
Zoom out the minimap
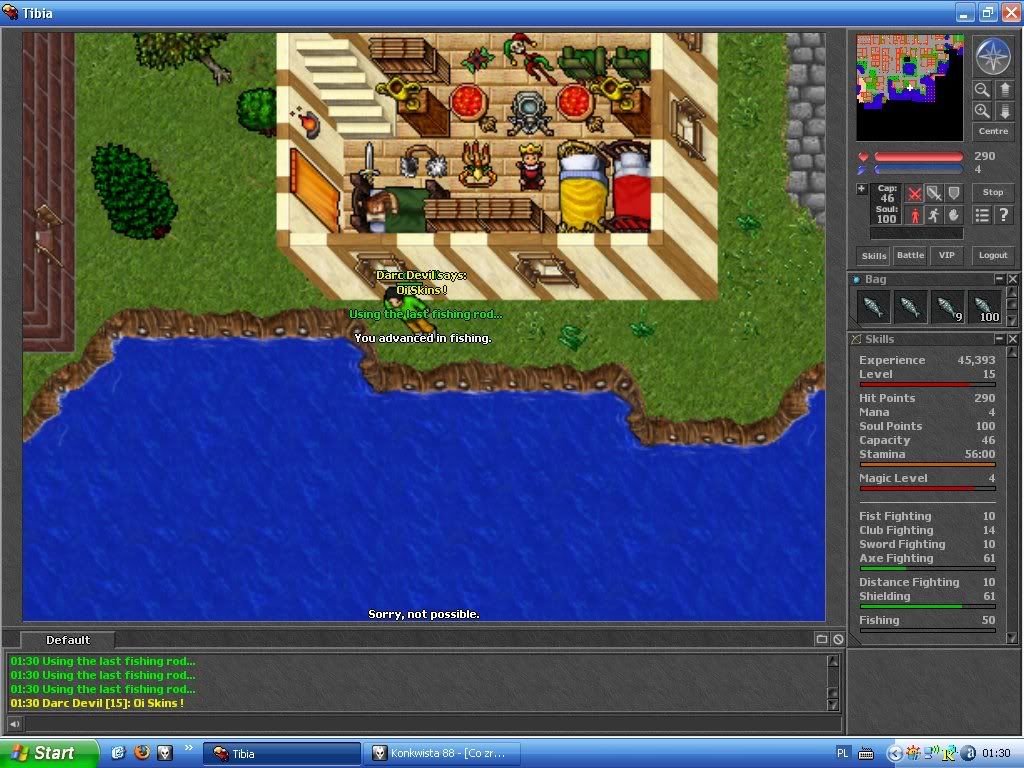(982, 89)
